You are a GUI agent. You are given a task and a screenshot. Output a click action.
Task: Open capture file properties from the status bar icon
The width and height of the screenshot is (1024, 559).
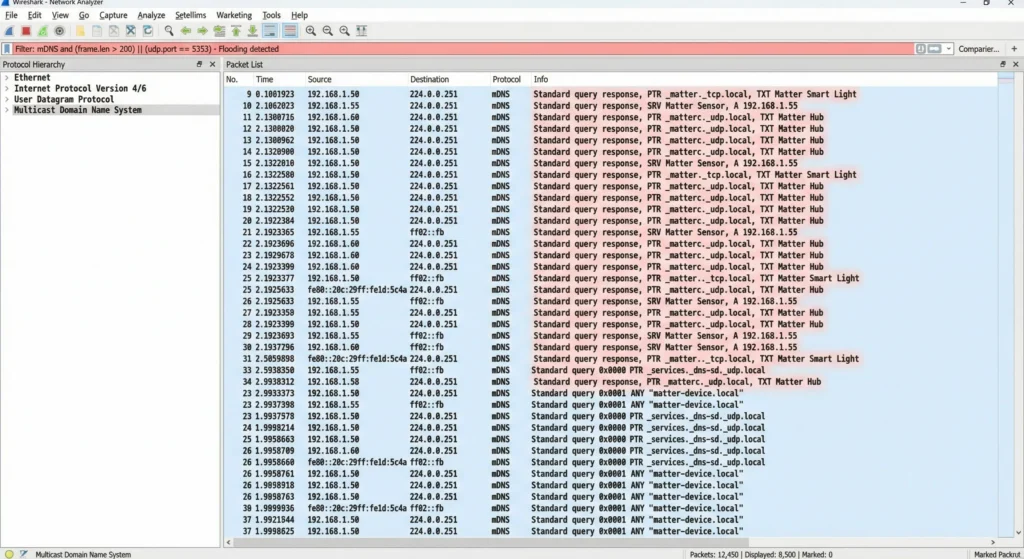tap(24, 554)
